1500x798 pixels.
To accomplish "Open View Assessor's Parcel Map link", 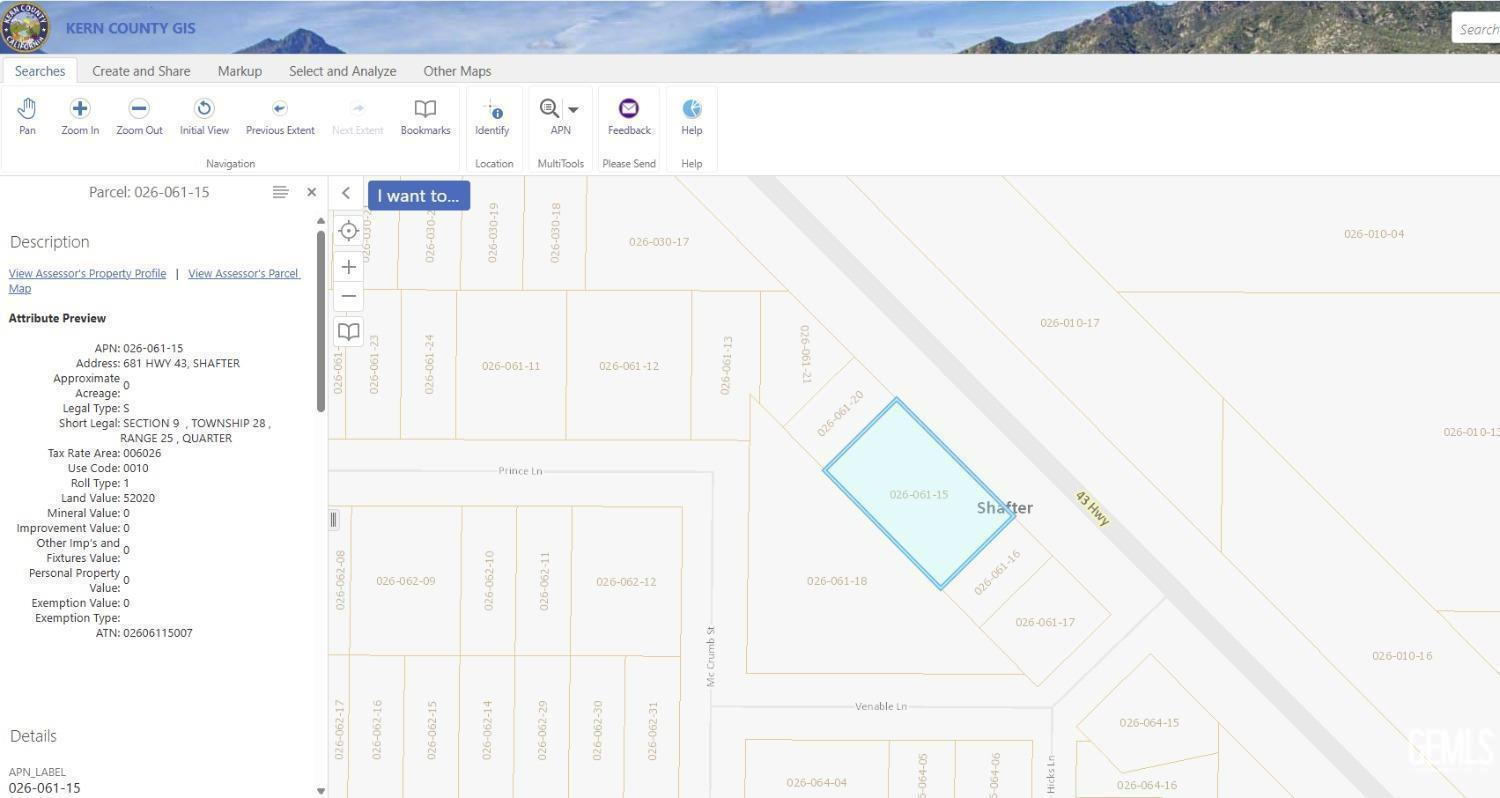I will [154, 280].
